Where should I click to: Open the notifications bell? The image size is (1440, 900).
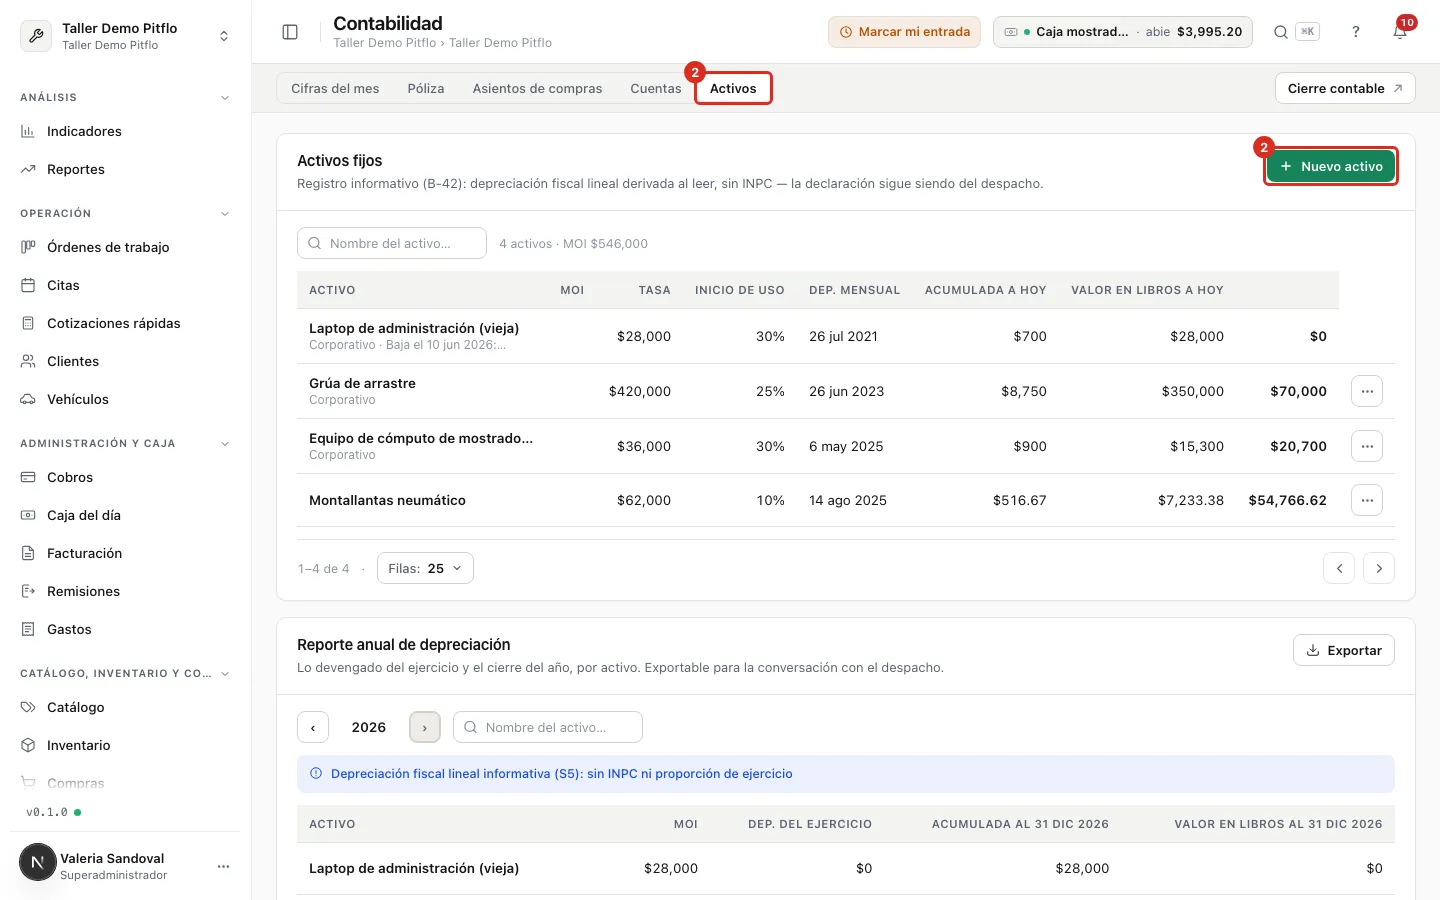[1400, 32]
